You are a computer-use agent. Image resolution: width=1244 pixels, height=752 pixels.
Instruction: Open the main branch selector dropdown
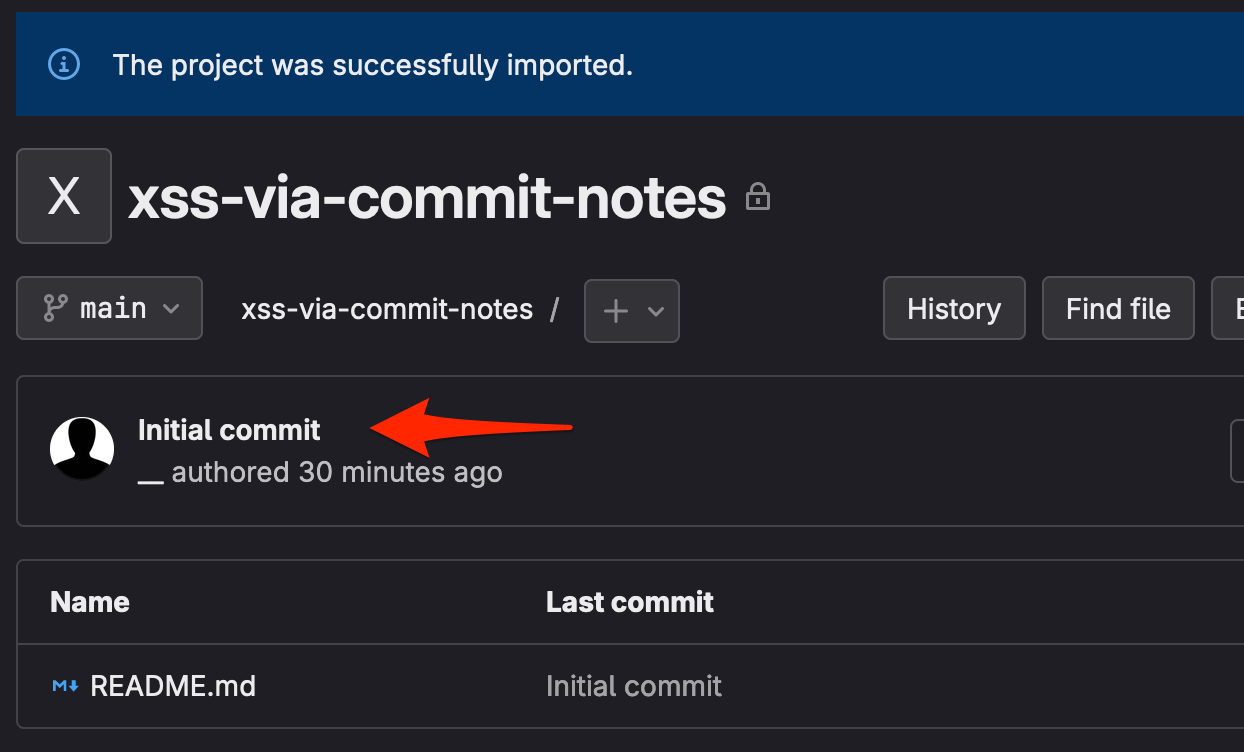tap(110, 309)
